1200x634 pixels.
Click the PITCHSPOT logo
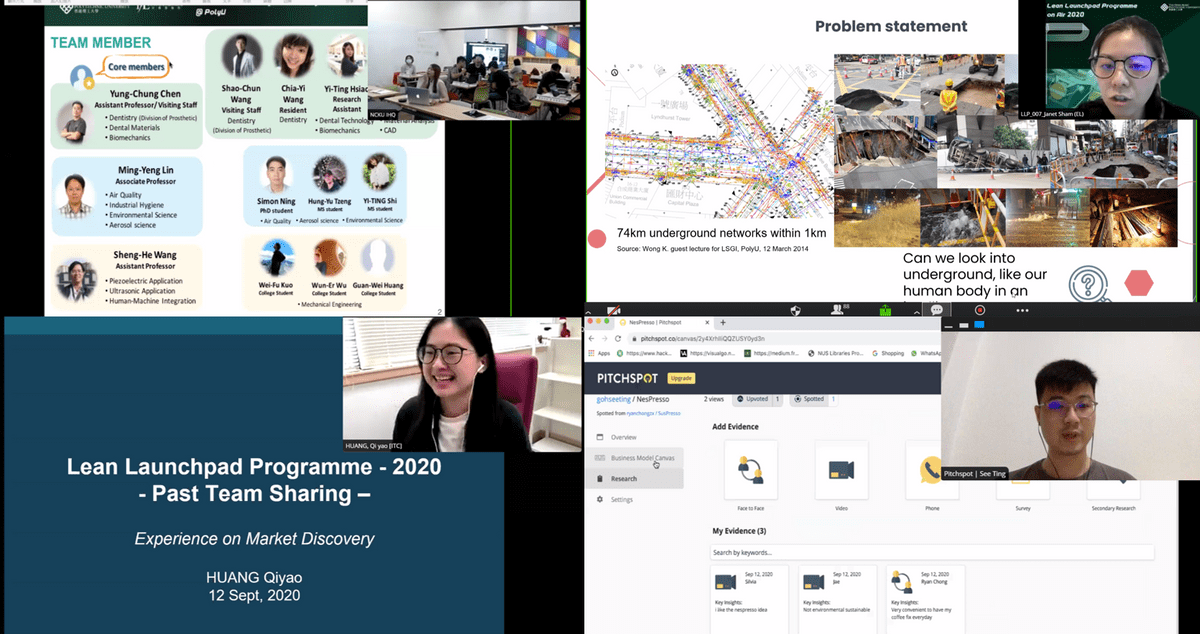(x=627, y=378)
